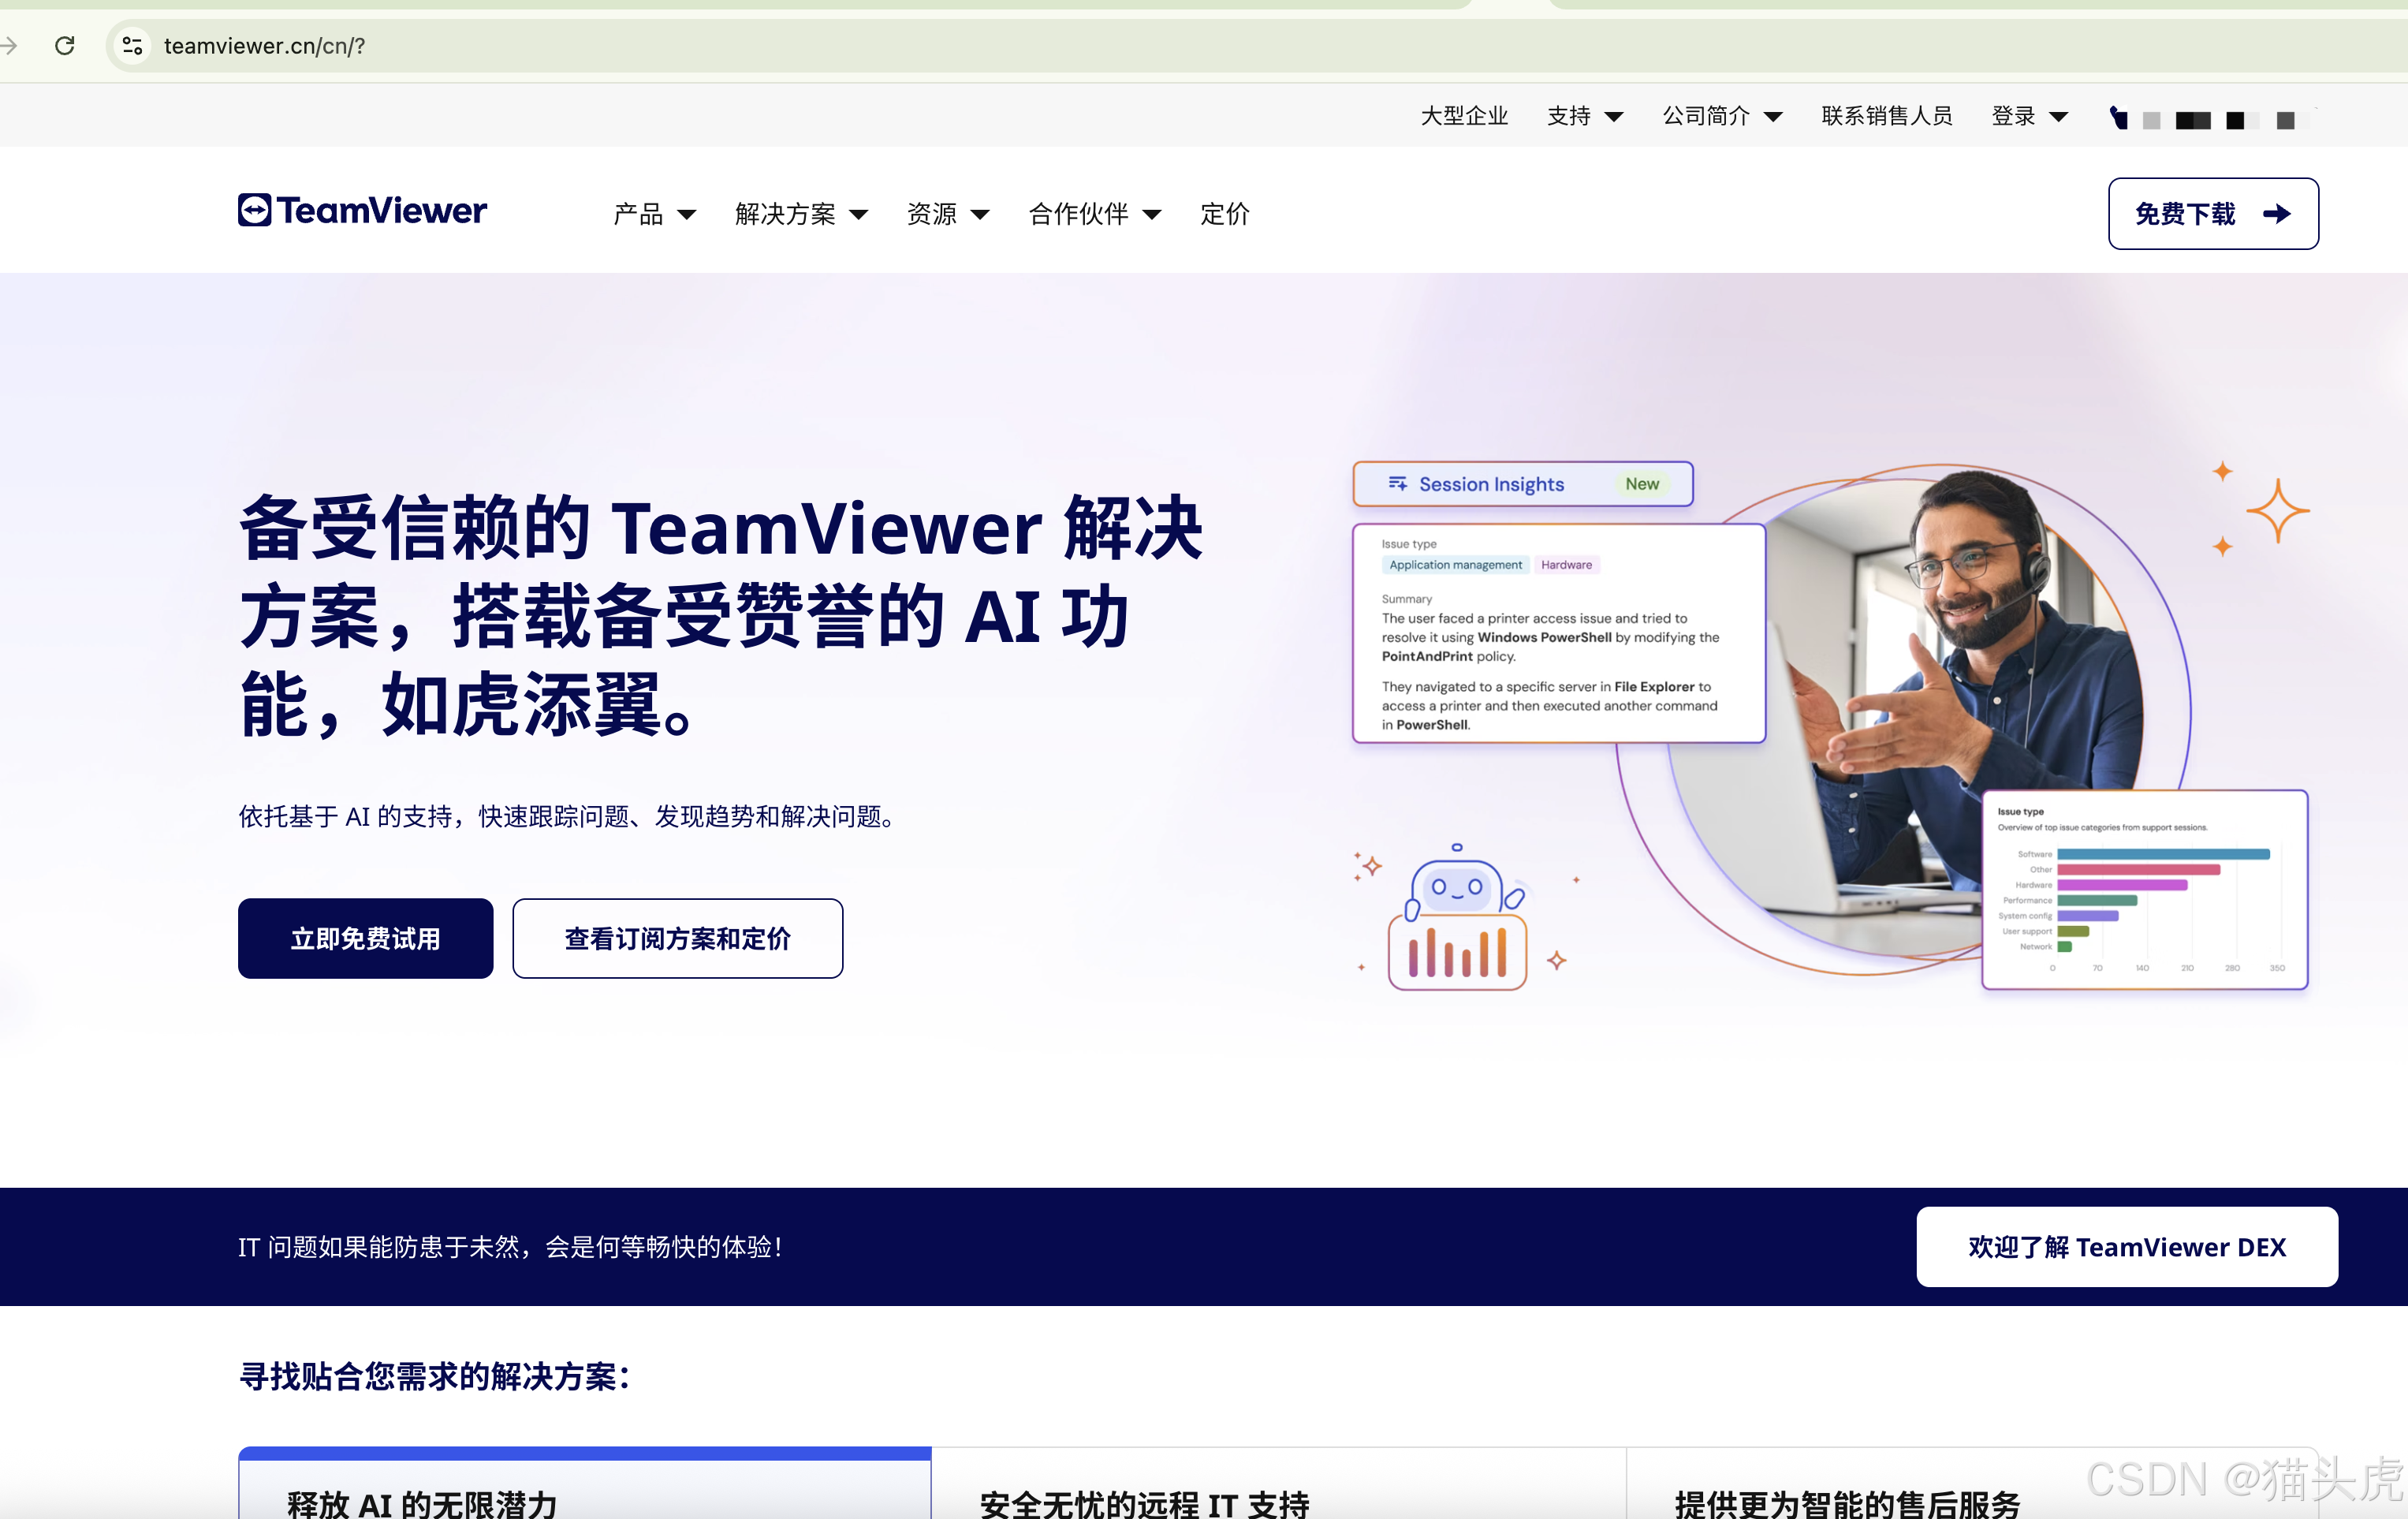Click the TeamViewer logo
This screenshot has width=2408, height=1519.
tap(361, 210)
